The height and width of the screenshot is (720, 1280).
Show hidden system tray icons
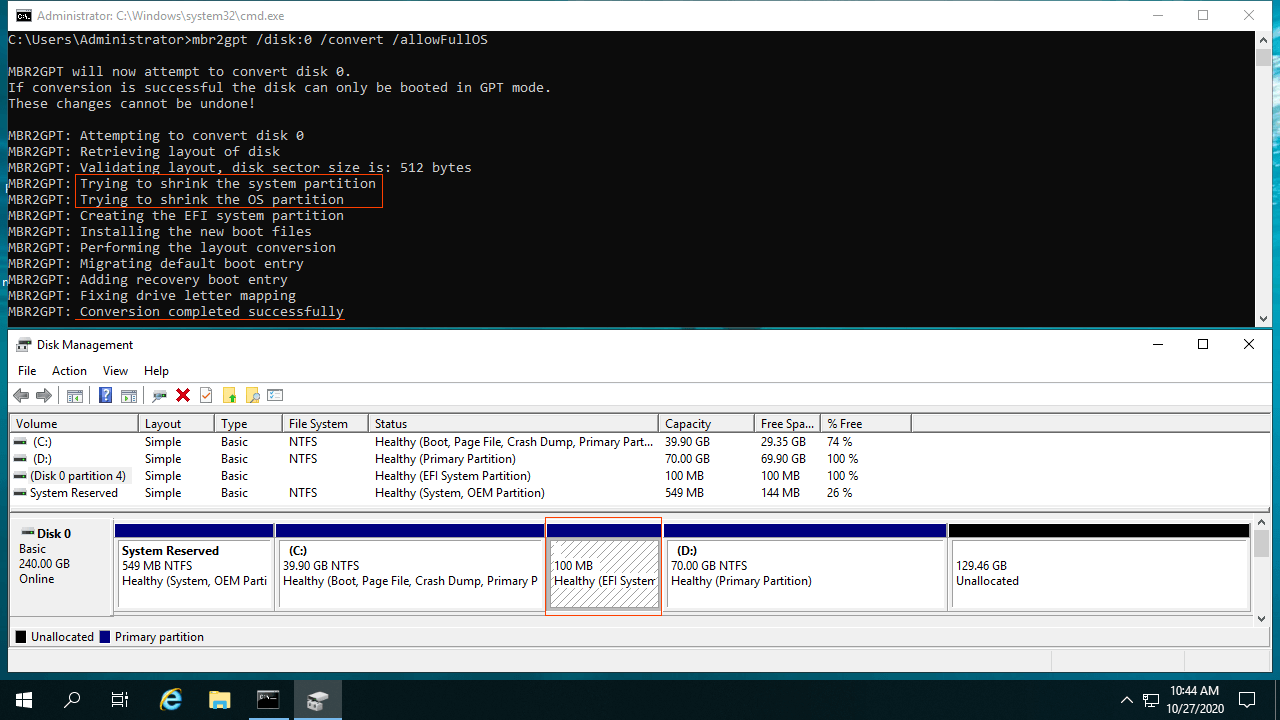(1126, 700)
